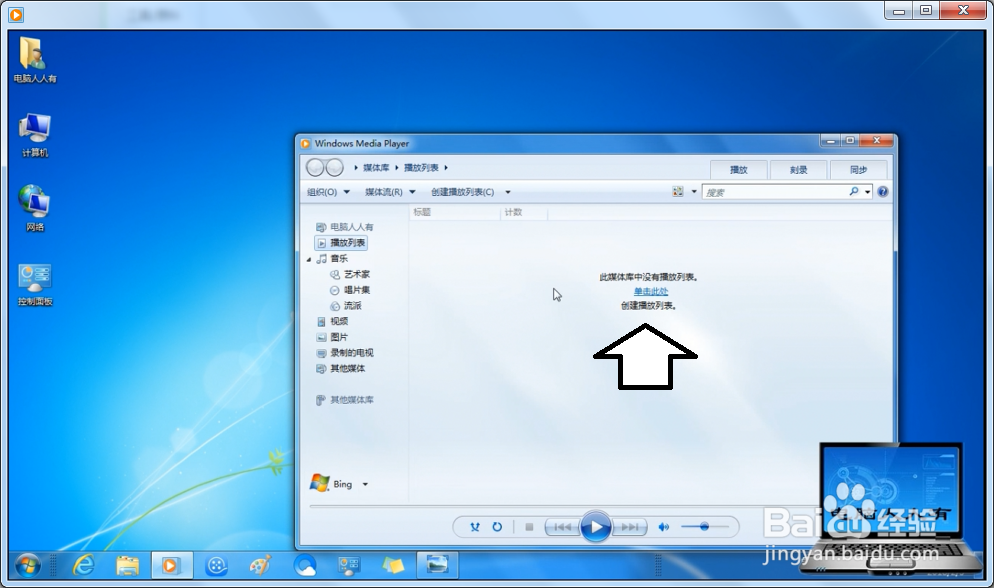Click the view options icon
This screenshot has width=994, height=588.
point(678,191)
